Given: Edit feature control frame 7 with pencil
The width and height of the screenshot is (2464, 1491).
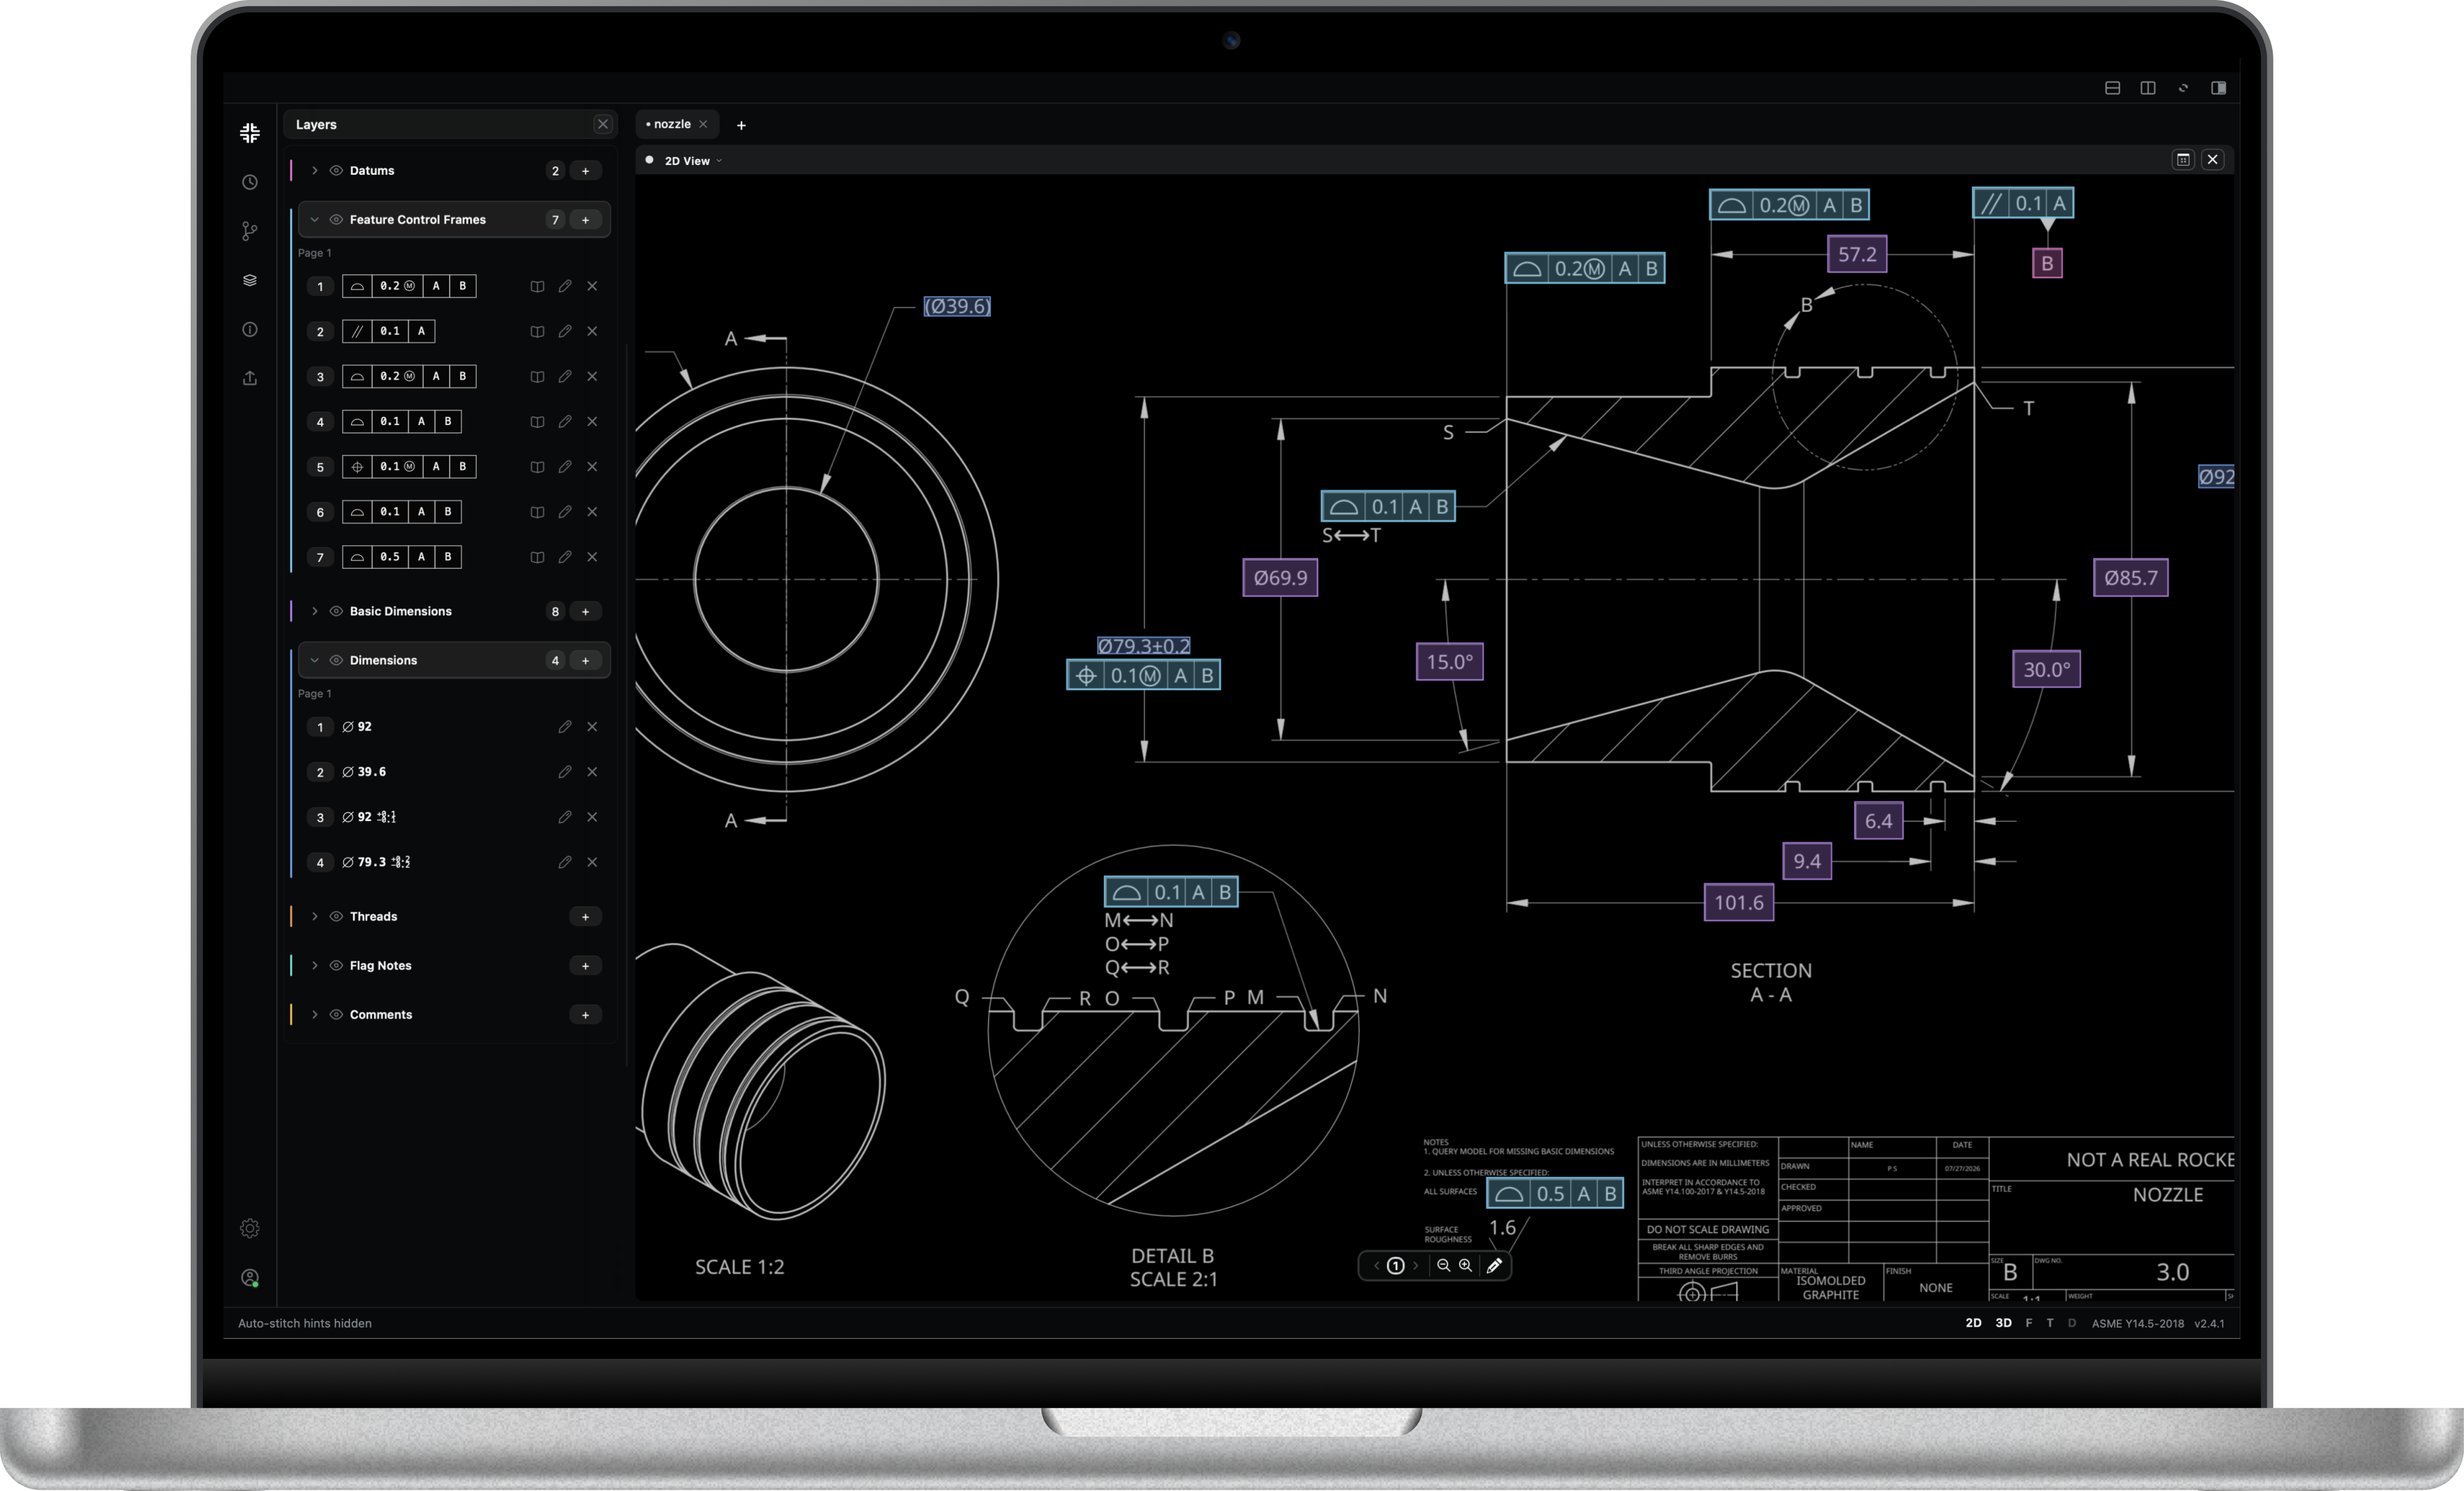Looking at the screenshot, I should (565, 556).
